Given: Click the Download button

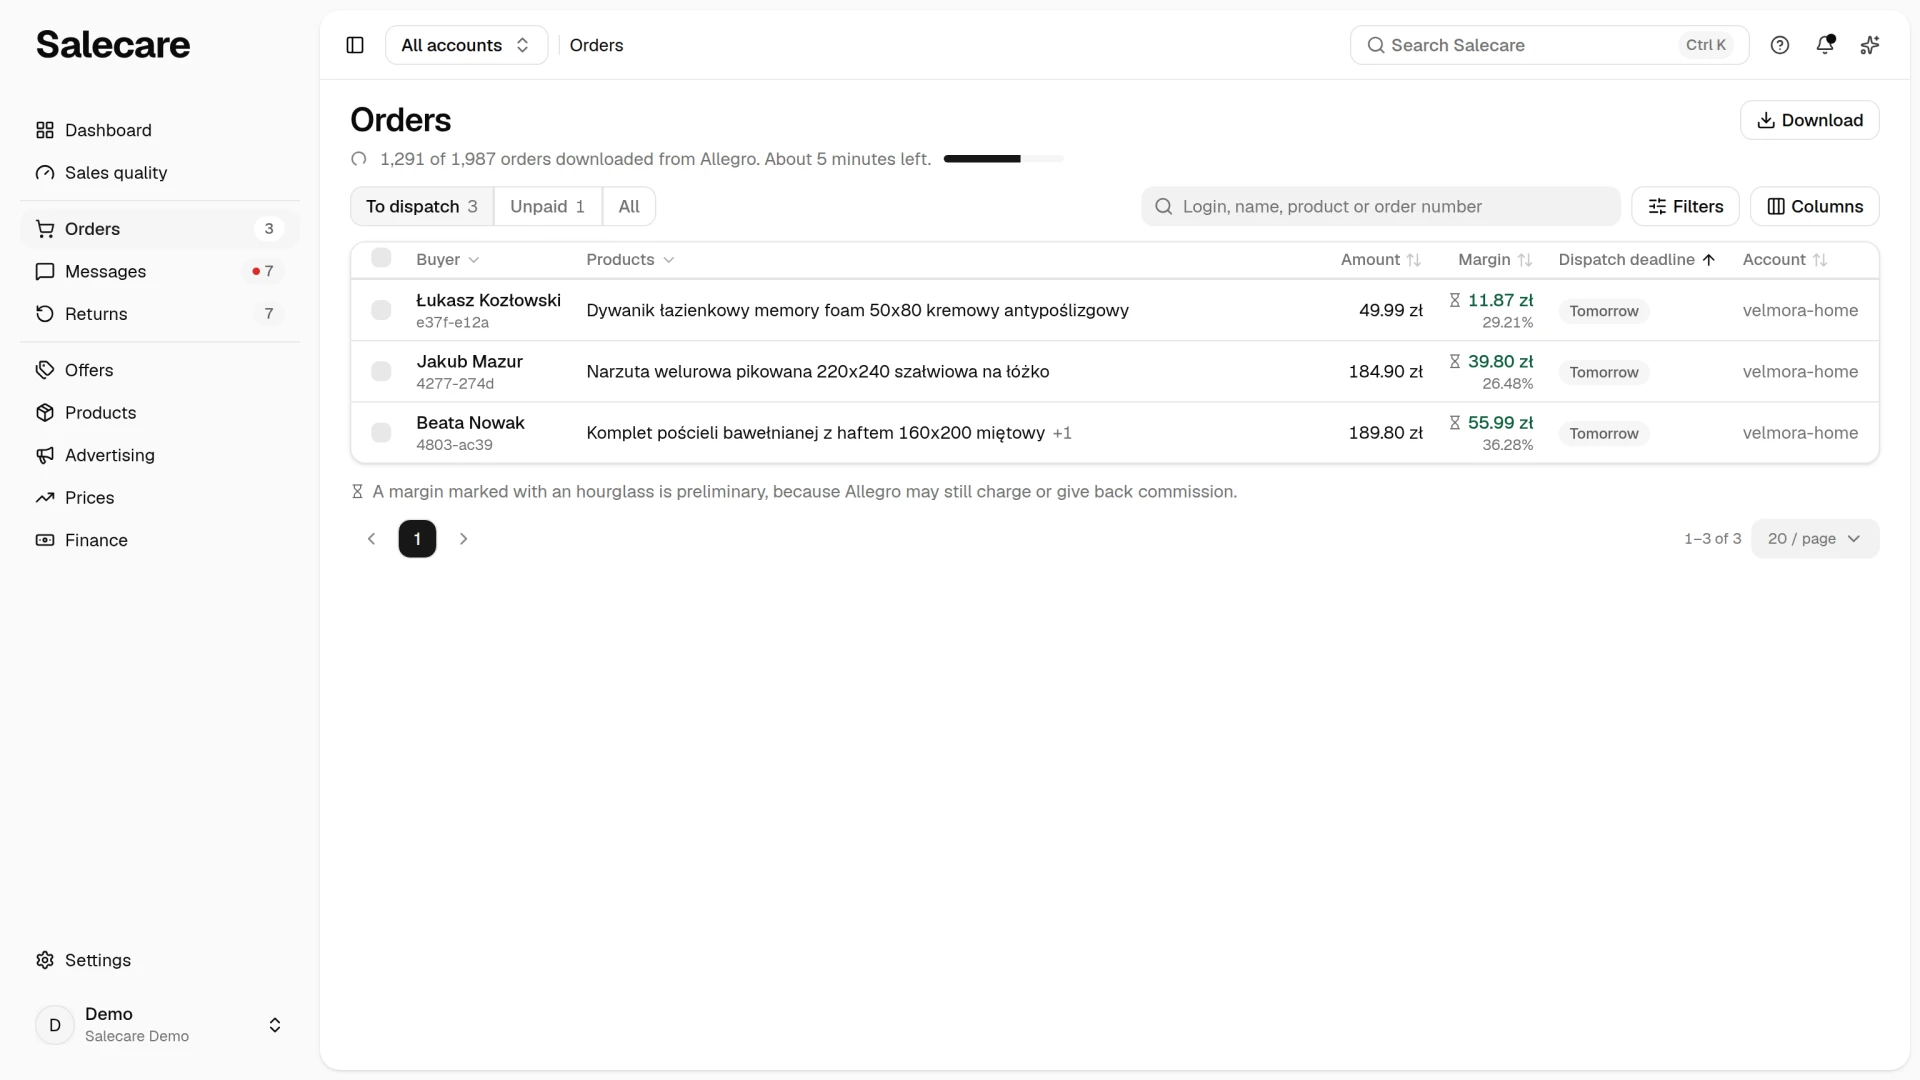Looking at the screenshot, I should coord(1810,120).
